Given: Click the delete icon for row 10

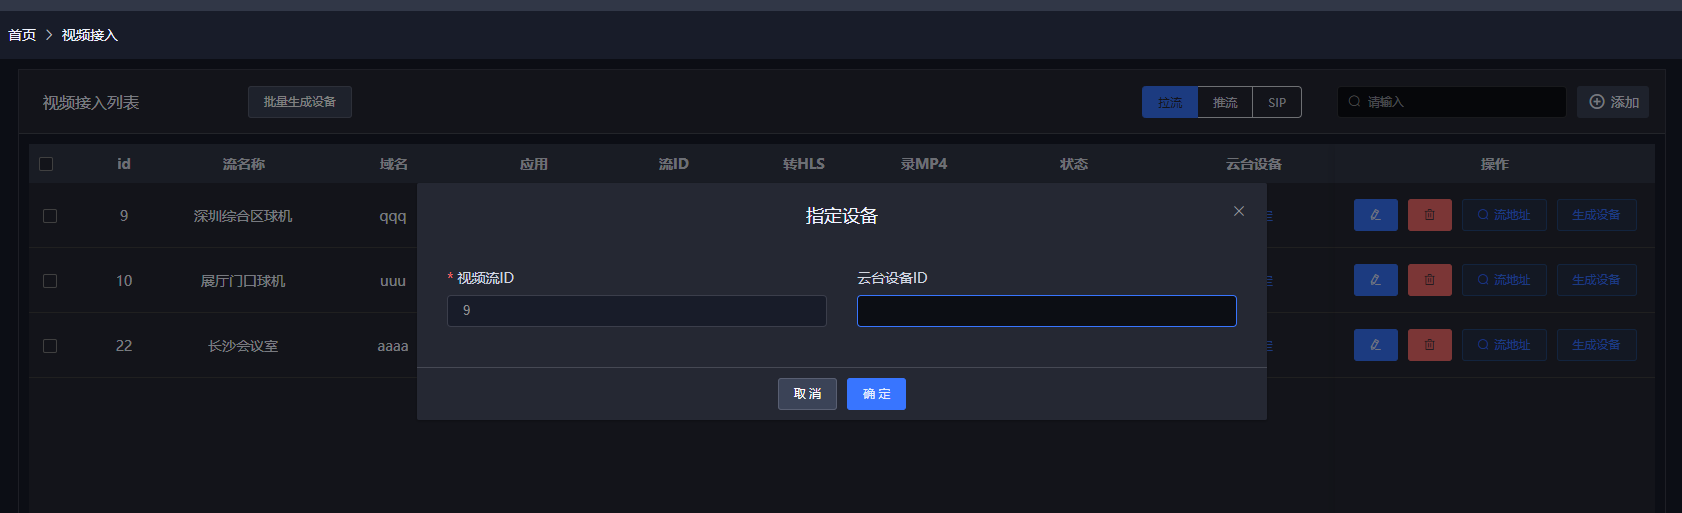Looking at the screenshot, I should tap(1429, 280).
